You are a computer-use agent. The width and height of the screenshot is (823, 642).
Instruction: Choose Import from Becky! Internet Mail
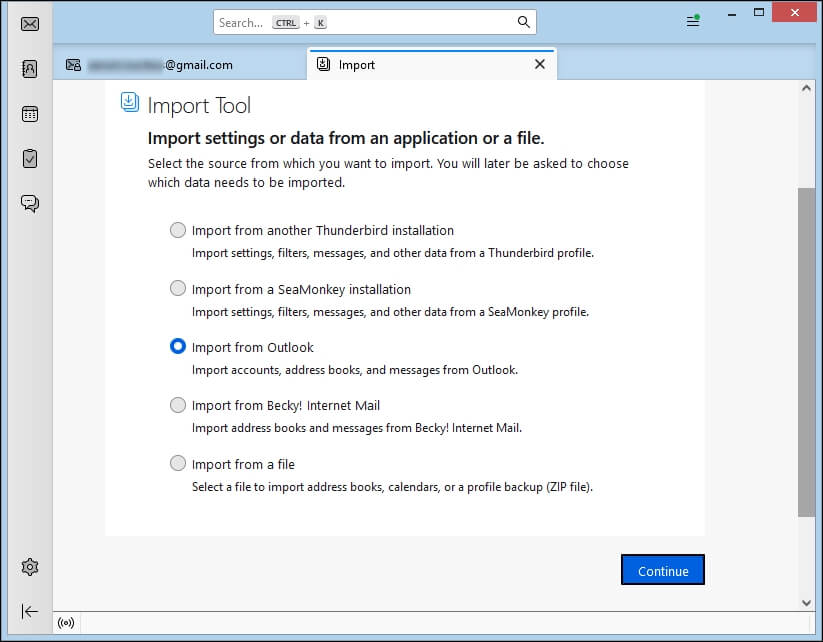(x=178, y=405)
